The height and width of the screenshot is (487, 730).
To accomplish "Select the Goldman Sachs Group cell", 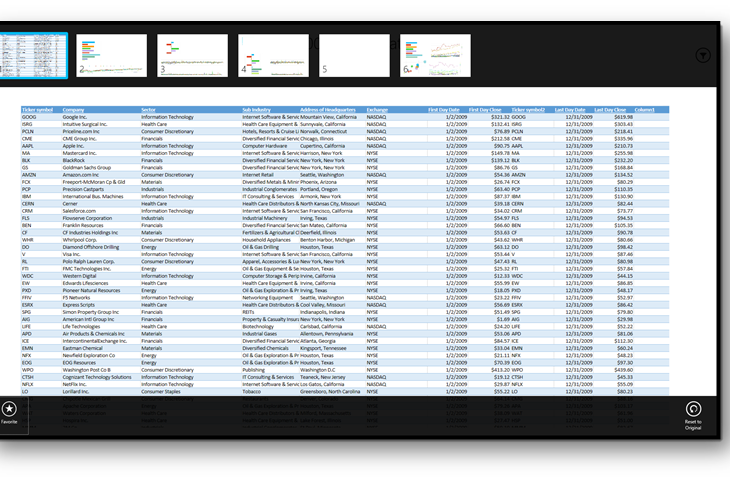I will click(87, 168).
